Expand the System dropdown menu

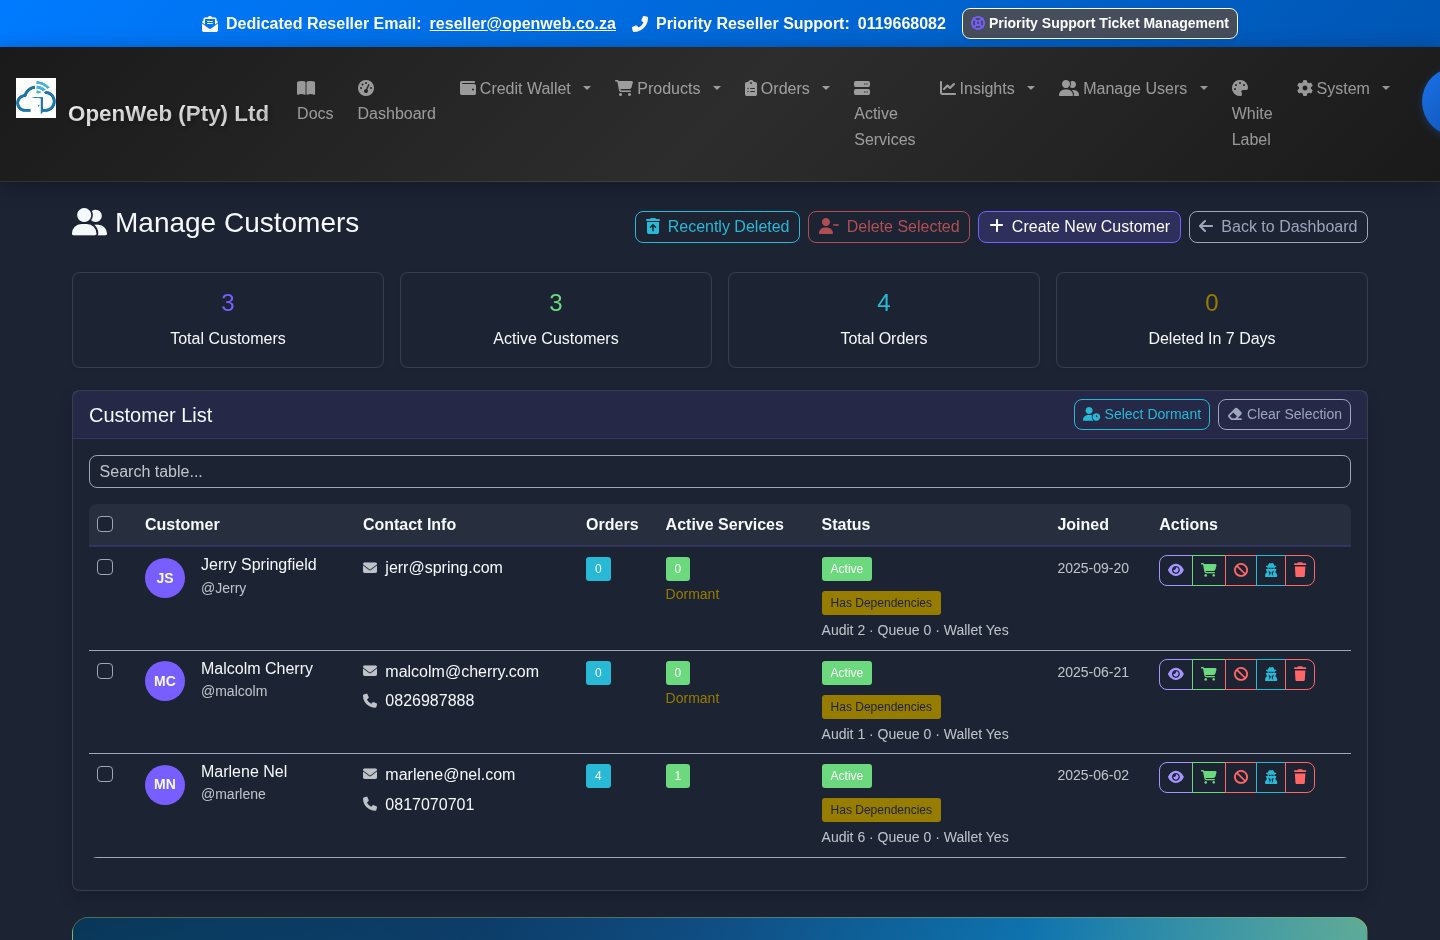[x=1343, y=88]
